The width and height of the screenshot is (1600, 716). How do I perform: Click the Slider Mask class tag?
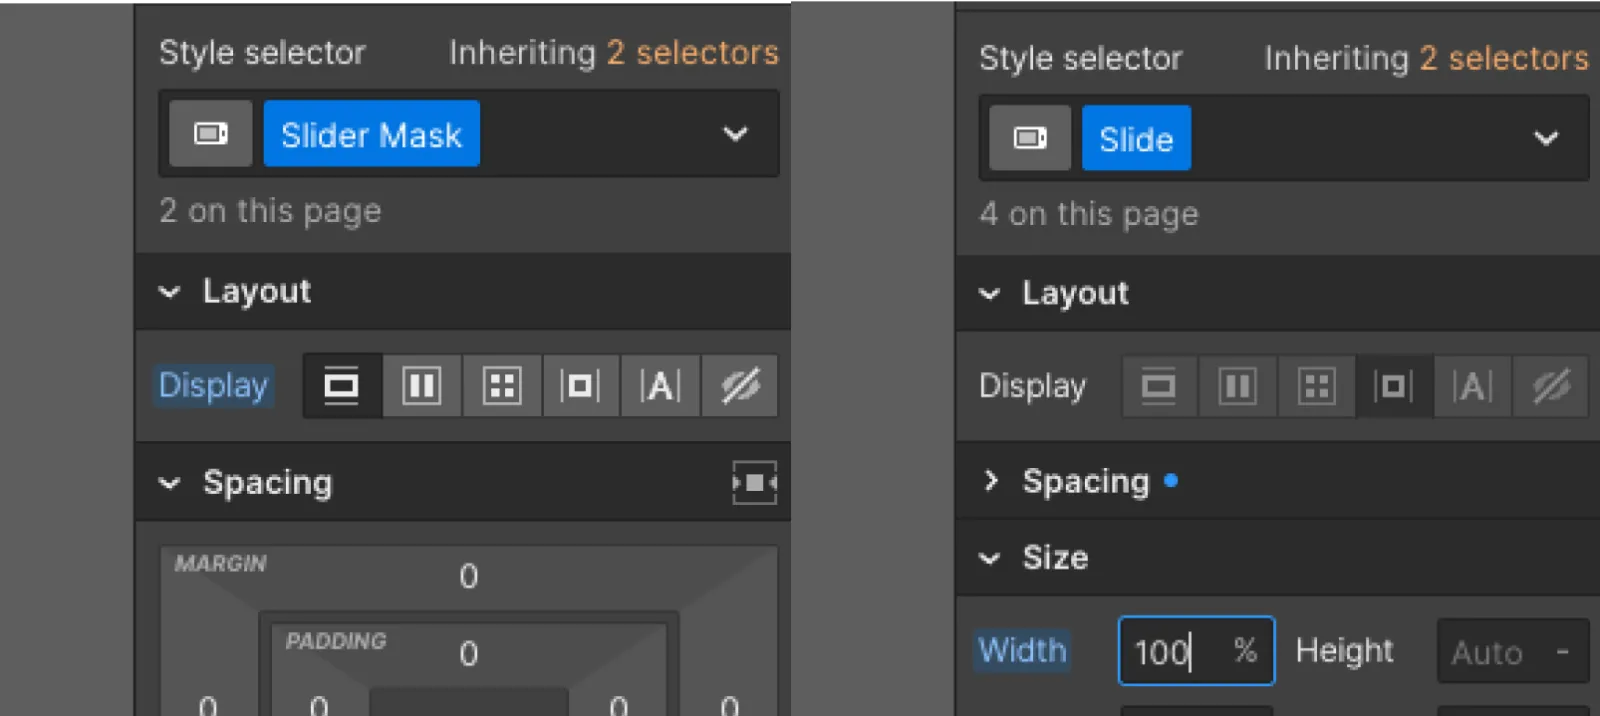point(372,134)
